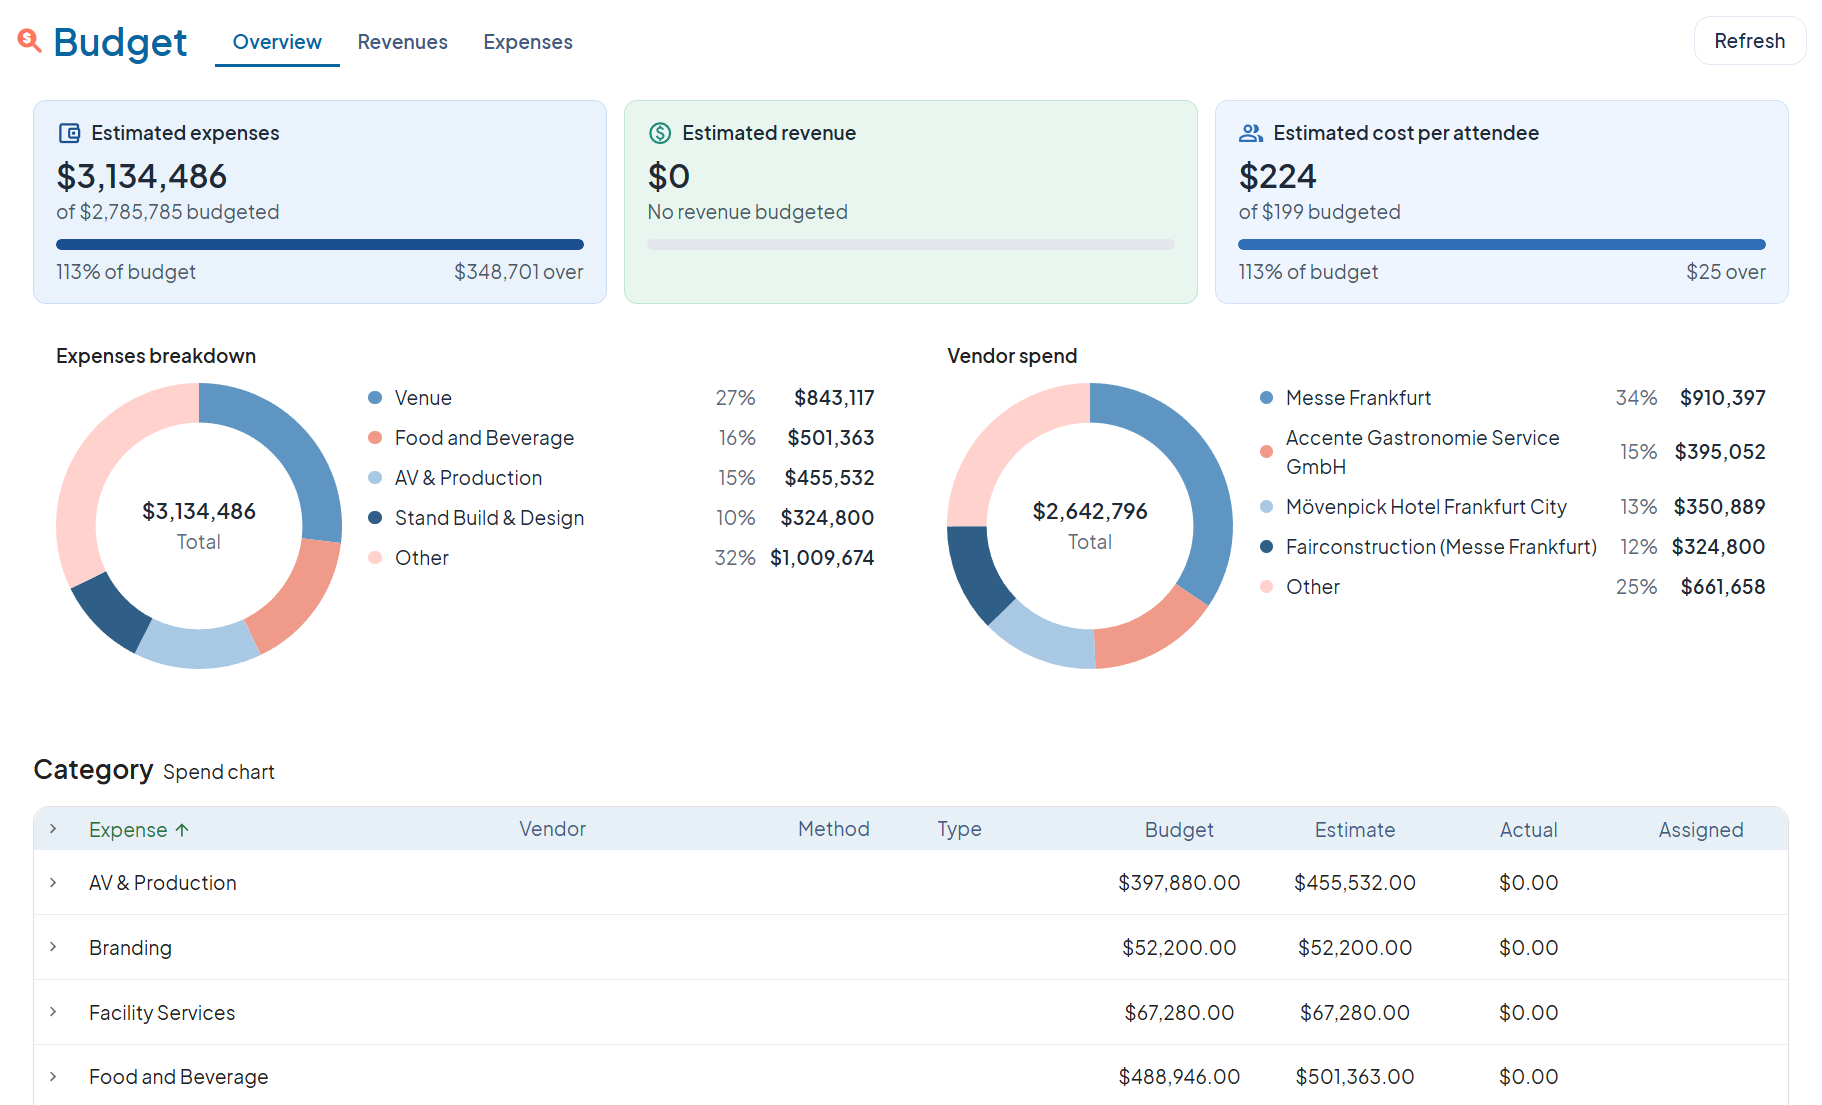1822x1105 pixels.
Task: Click the Food and Beverage legend dot
Action: 375,438
